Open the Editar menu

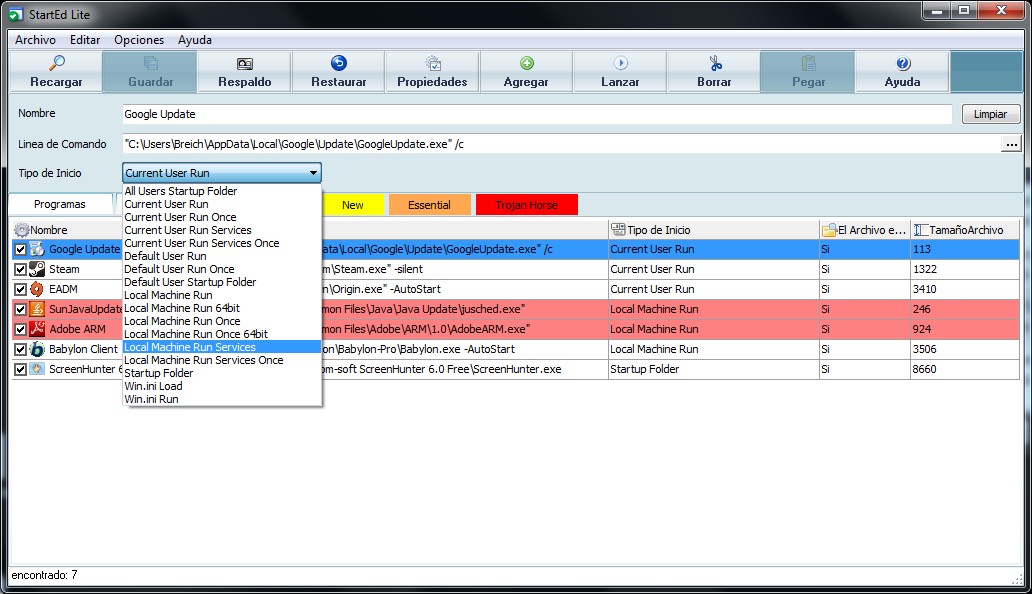pos(85,40)
